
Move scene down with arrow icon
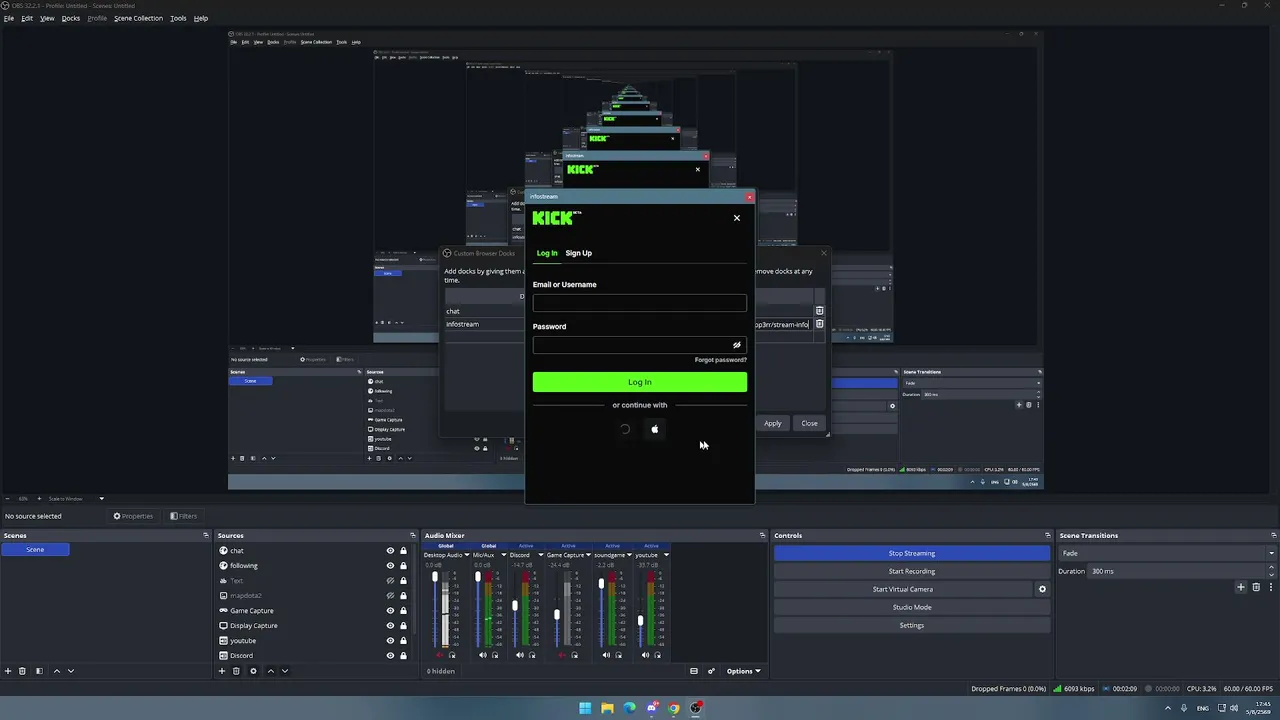pyautogui.click(x=70, y=671)
